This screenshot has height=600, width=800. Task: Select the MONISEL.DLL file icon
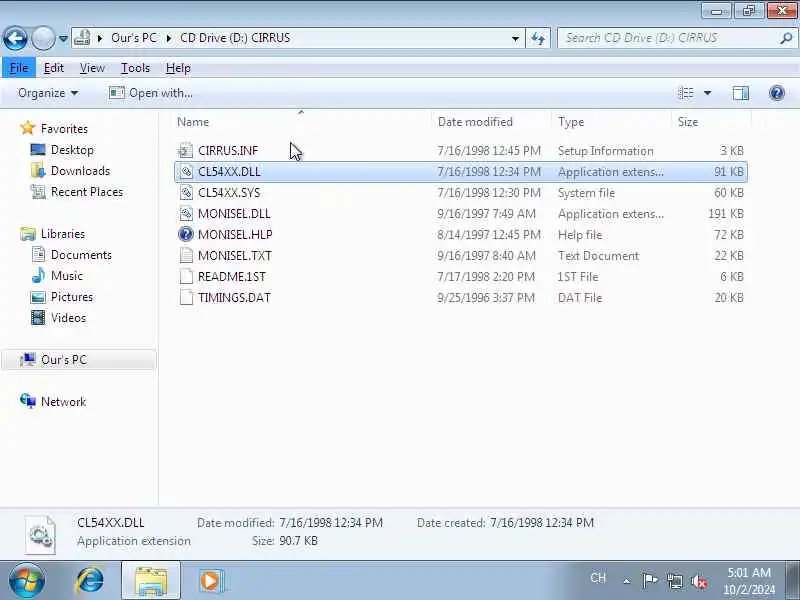(x=186, y=213)
